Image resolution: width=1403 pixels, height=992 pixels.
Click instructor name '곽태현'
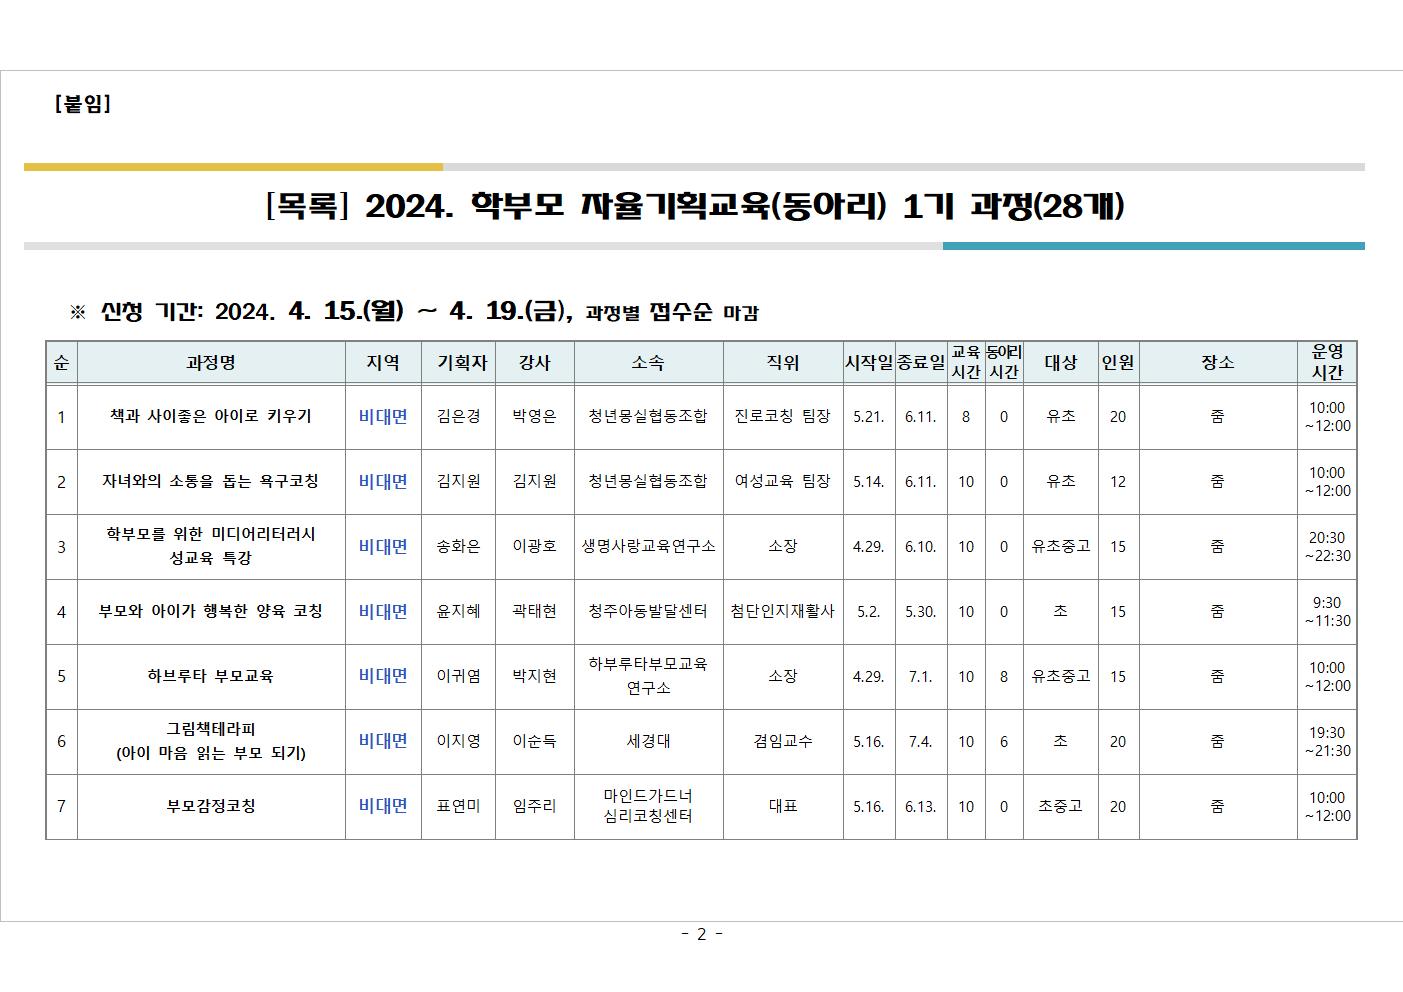(x=535, y=611)
